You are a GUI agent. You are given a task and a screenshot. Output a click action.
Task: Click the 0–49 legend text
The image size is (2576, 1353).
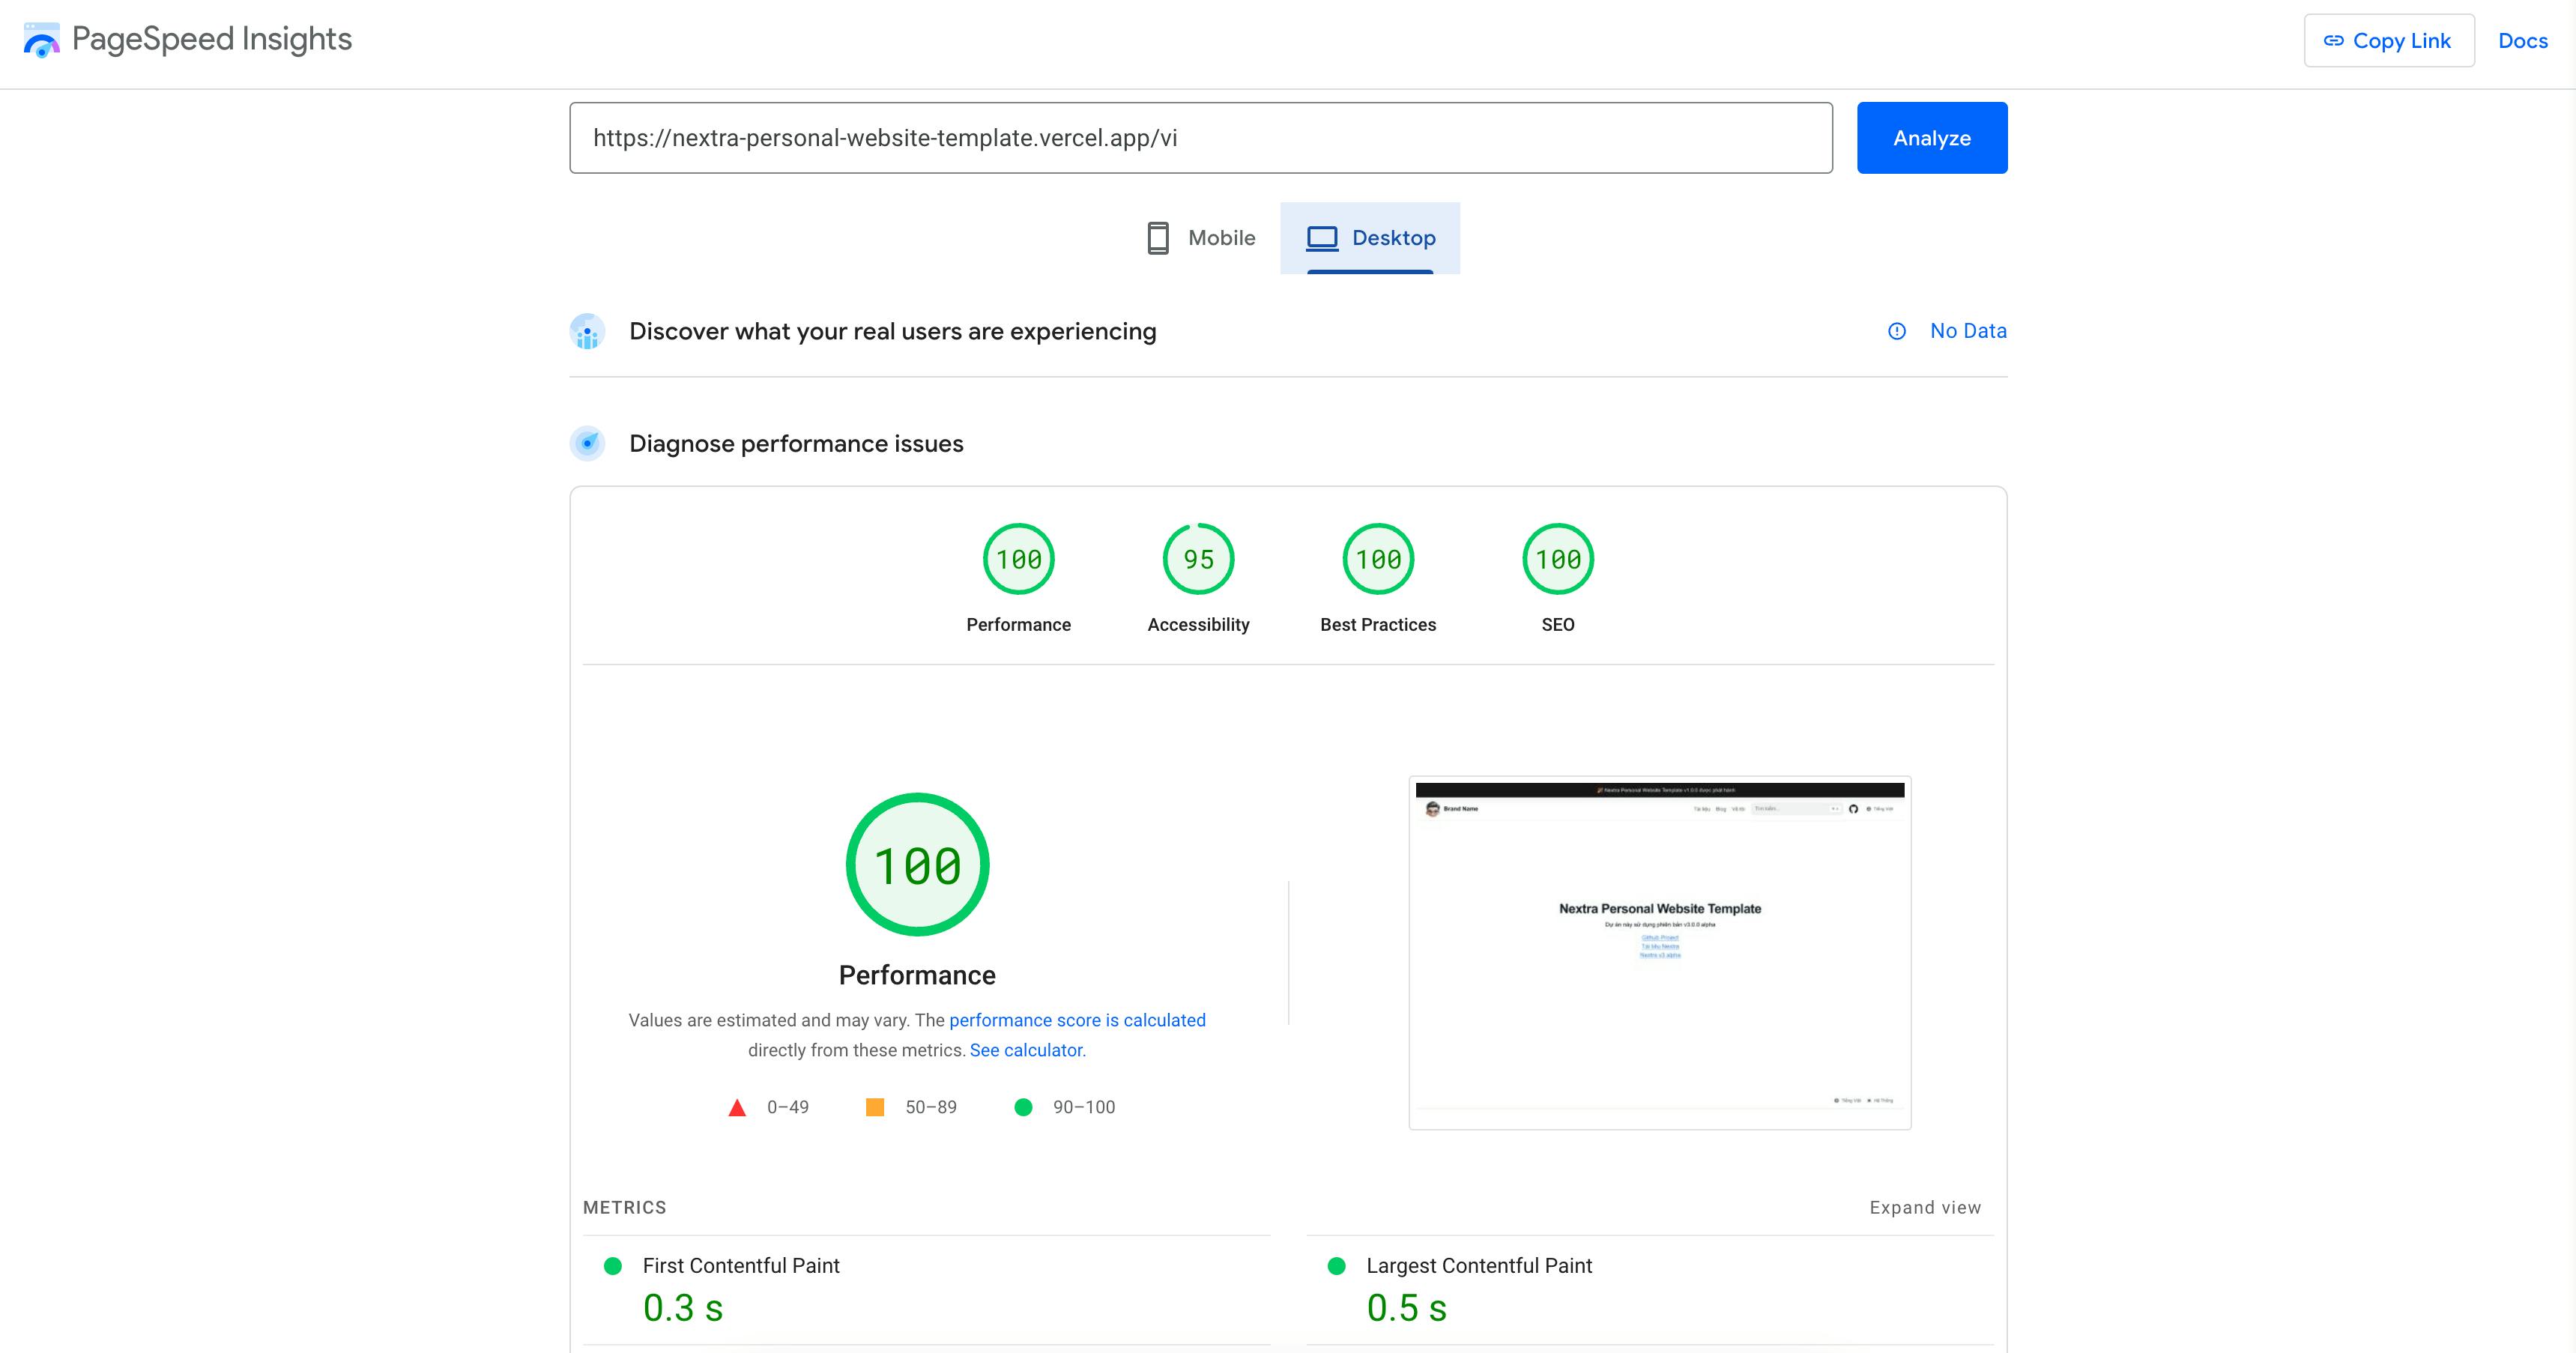tap(788, 1107)
